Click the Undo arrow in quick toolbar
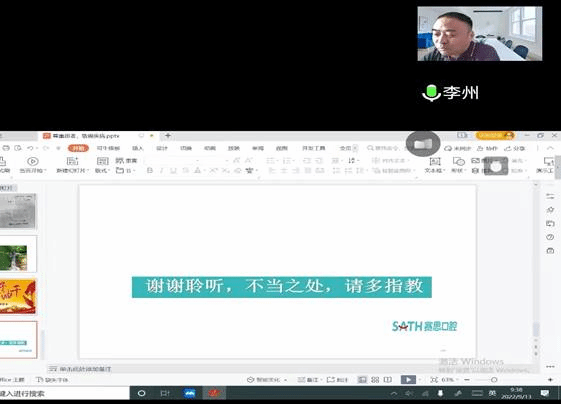Viewport: 561px width, 404px height. pyautogui.click(x=30, y=148)
